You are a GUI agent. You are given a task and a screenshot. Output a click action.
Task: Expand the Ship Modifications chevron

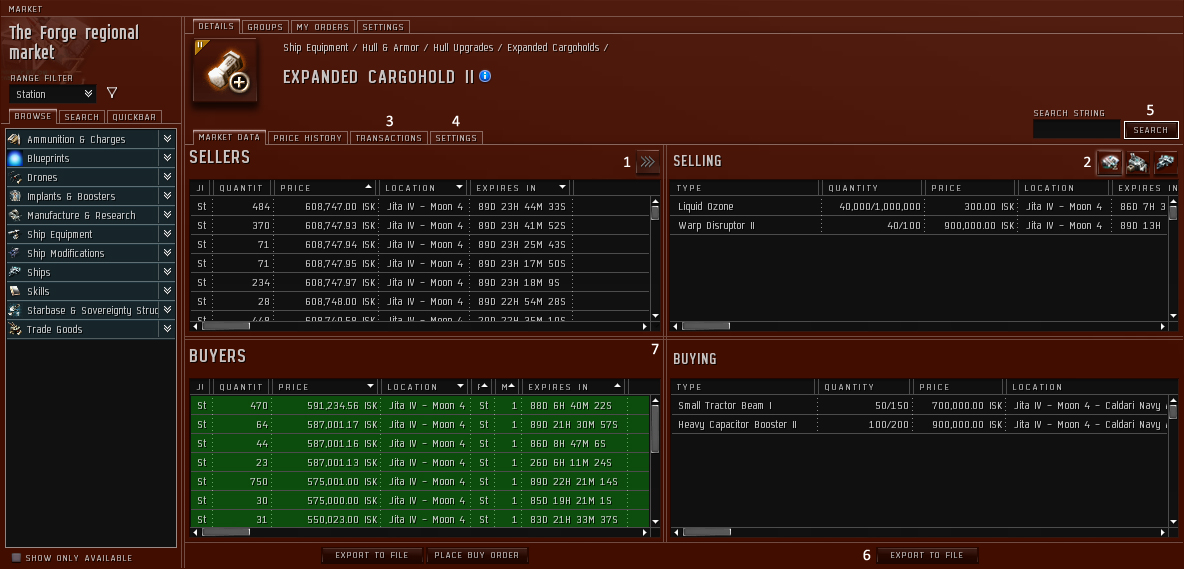pyautogui.click(x=168, y=254)
